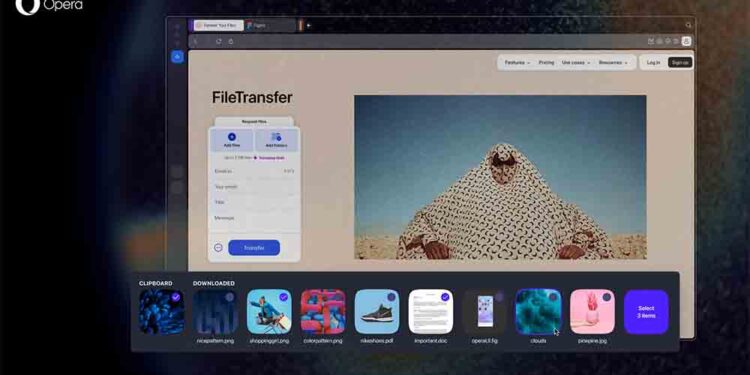Check the nicepattern.png selection circle
The image size is (750, 375).
[230, 297]
